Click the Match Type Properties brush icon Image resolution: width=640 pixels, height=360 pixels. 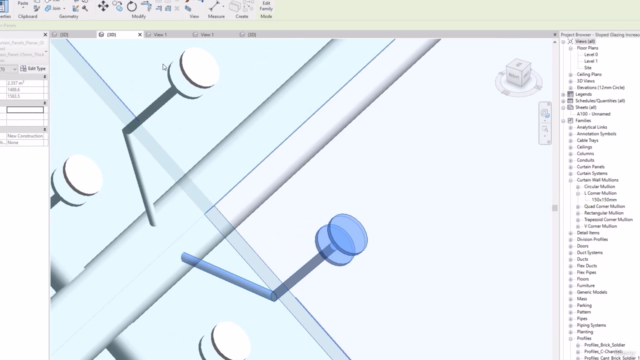pos(36,8)
